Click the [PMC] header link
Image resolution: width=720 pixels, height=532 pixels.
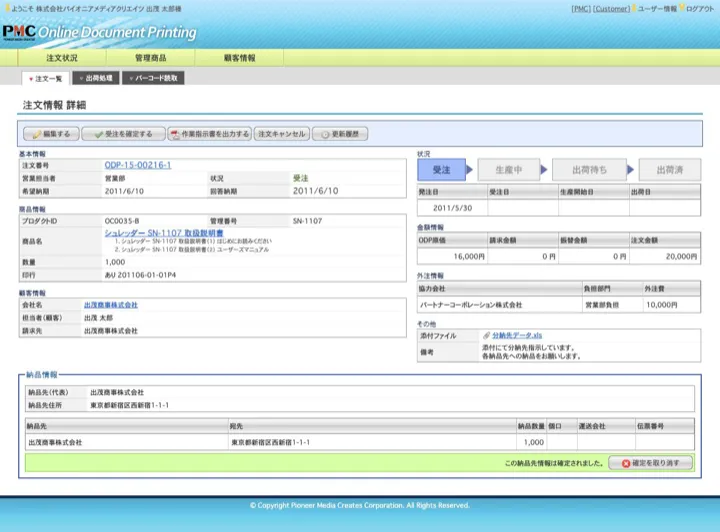point(581,9)
